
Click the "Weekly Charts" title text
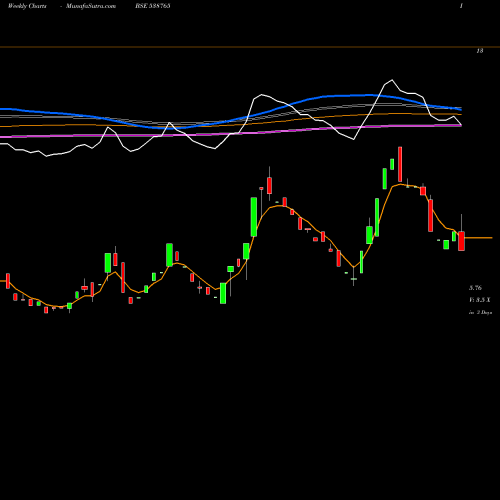pyautogui.click(x=27, y=6)
